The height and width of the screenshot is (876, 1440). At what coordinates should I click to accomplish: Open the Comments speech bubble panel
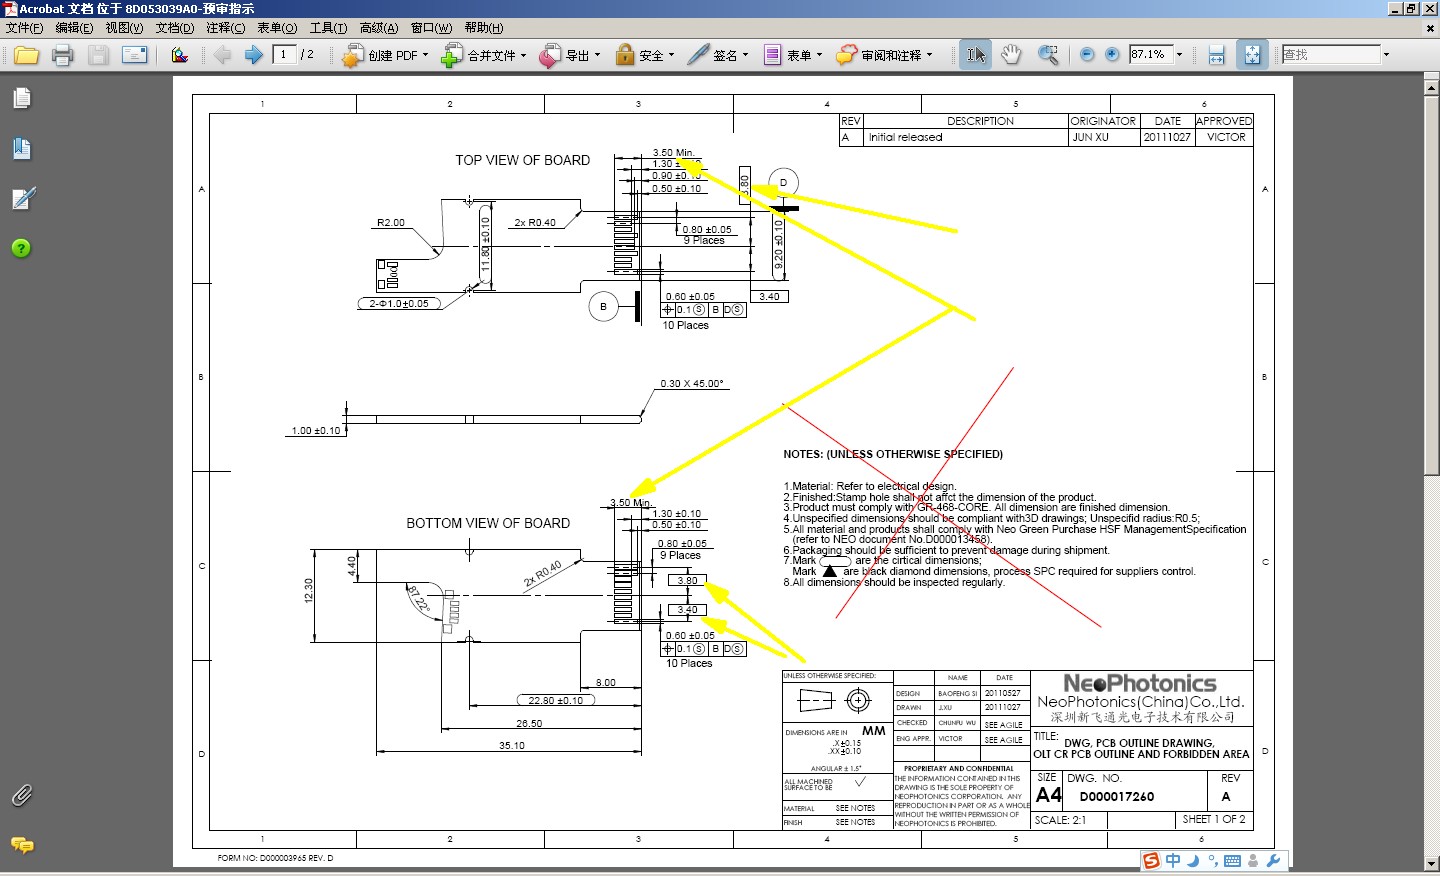22,845
